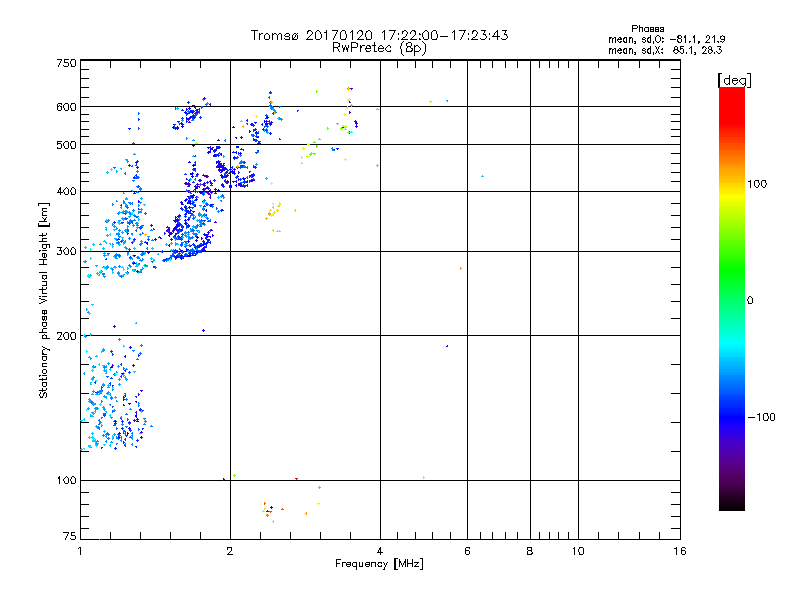The image size is (800, 600).
Task: Click the "10" tick label on the frequency axis
Action: pyautogui.click(x=578, y=551)
